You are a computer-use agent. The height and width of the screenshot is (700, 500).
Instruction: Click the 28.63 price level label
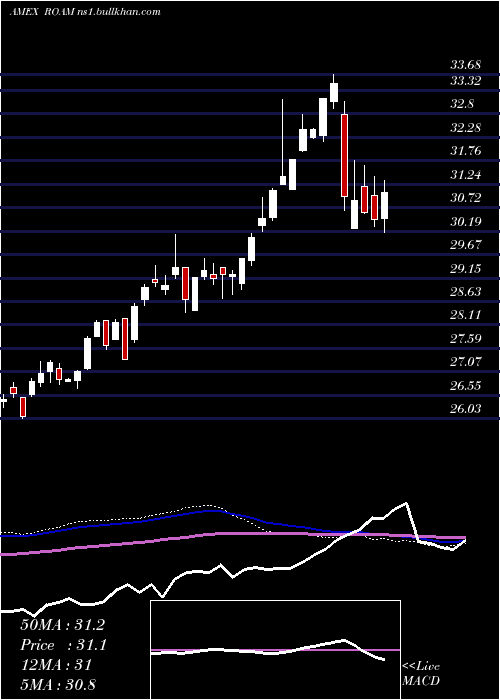[466, 292]
